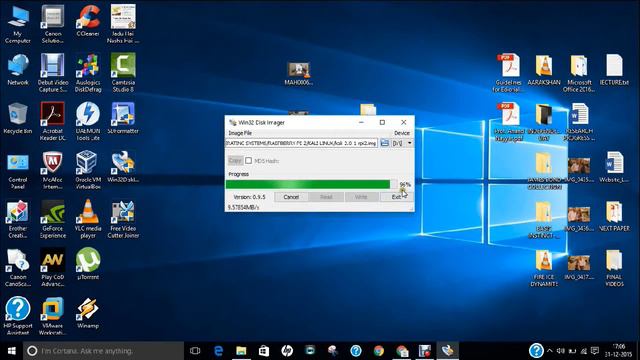The image size is (640, 360).
Task: Open the Canon CanoScan desktop shortcut
Action: point(18,268)
